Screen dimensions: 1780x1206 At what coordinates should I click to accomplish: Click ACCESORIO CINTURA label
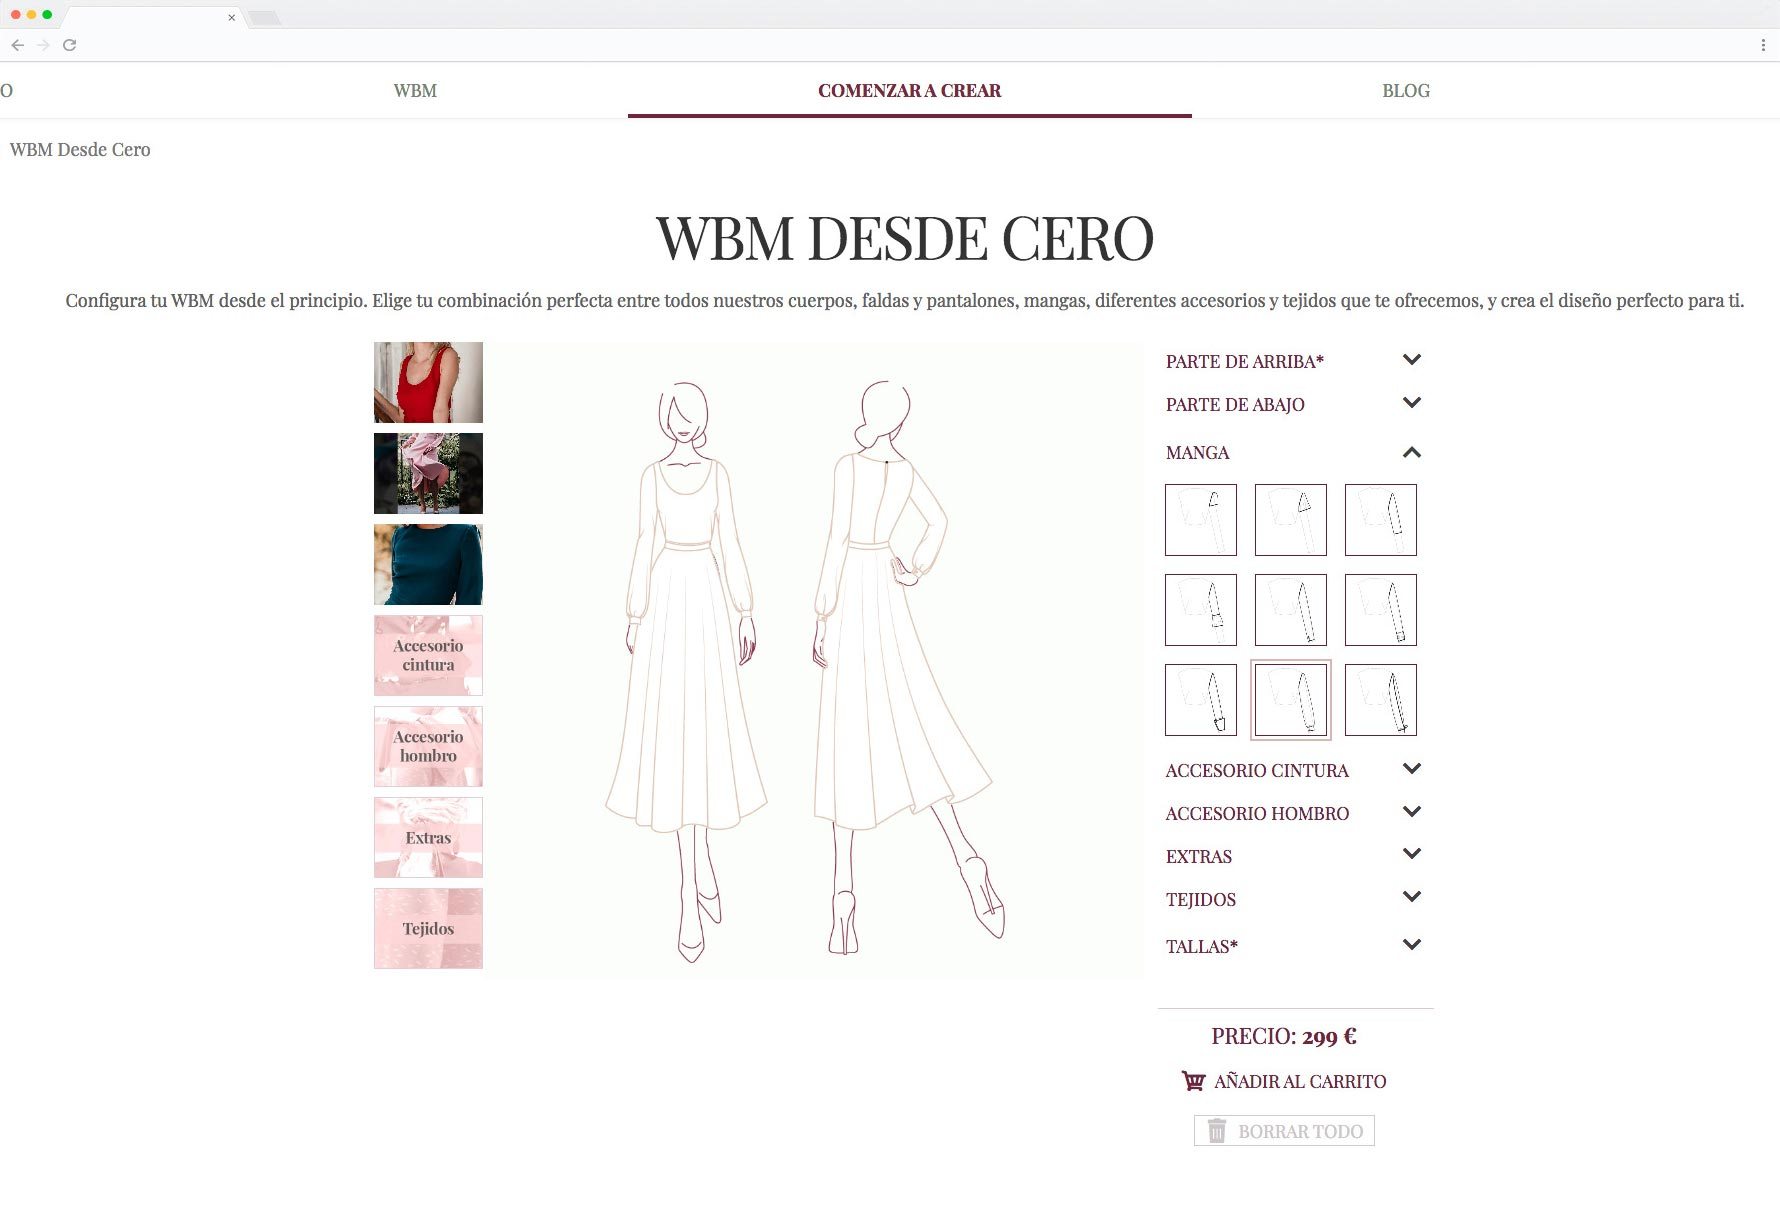[x=1257, y=771]
